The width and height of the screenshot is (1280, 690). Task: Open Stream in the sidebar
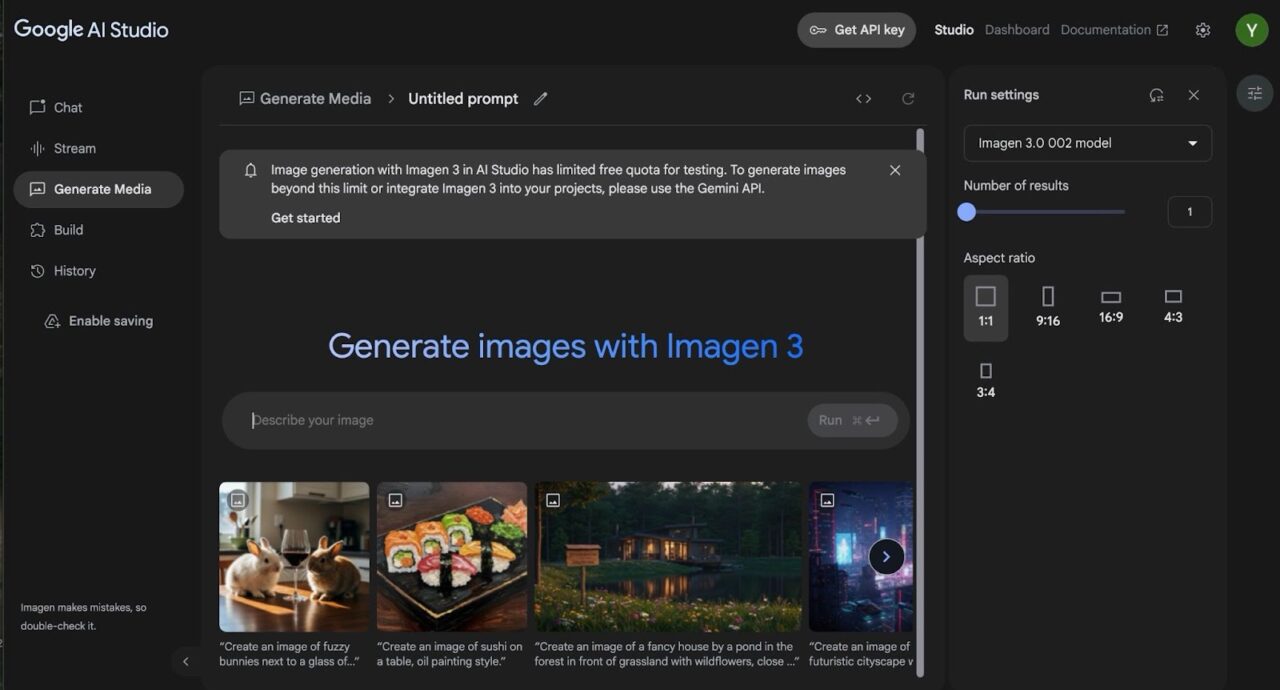click(x=98, y=149)
